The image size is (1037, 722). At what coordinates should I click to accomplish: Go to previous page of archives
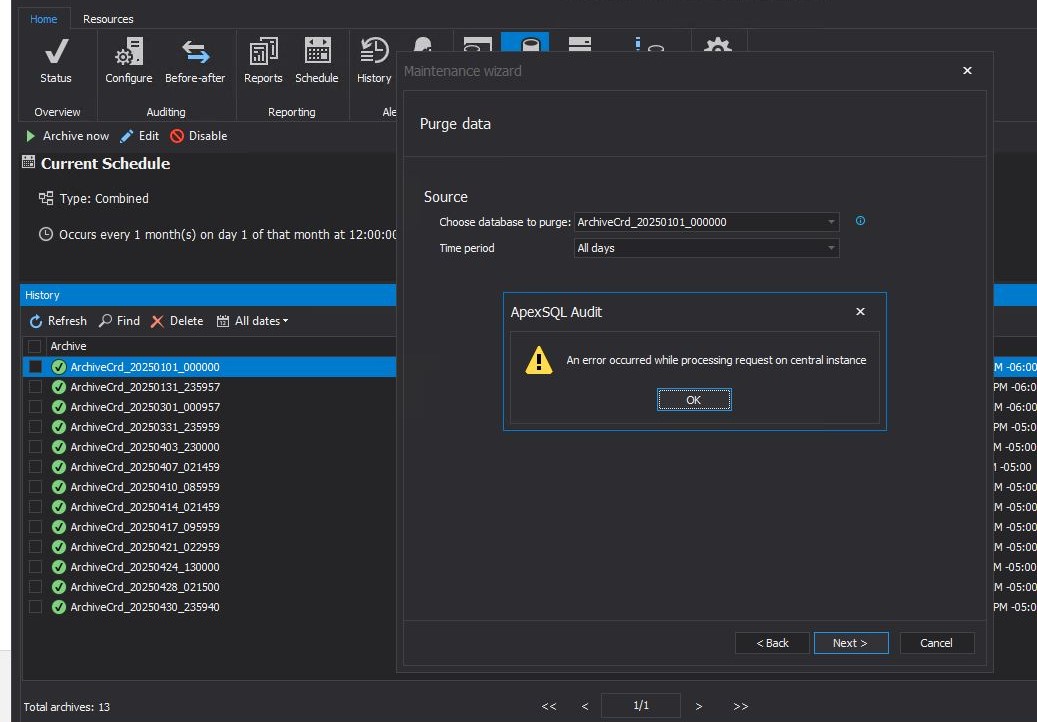point(585,706)
